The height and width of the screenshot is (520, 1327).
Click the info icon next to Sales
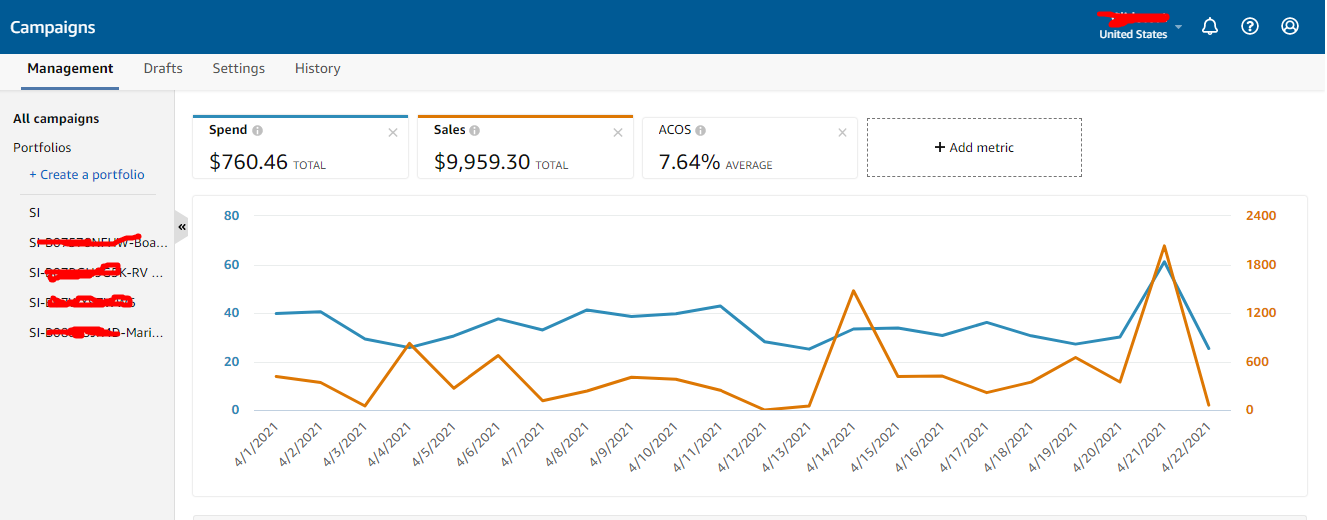(x=475, y=131)
